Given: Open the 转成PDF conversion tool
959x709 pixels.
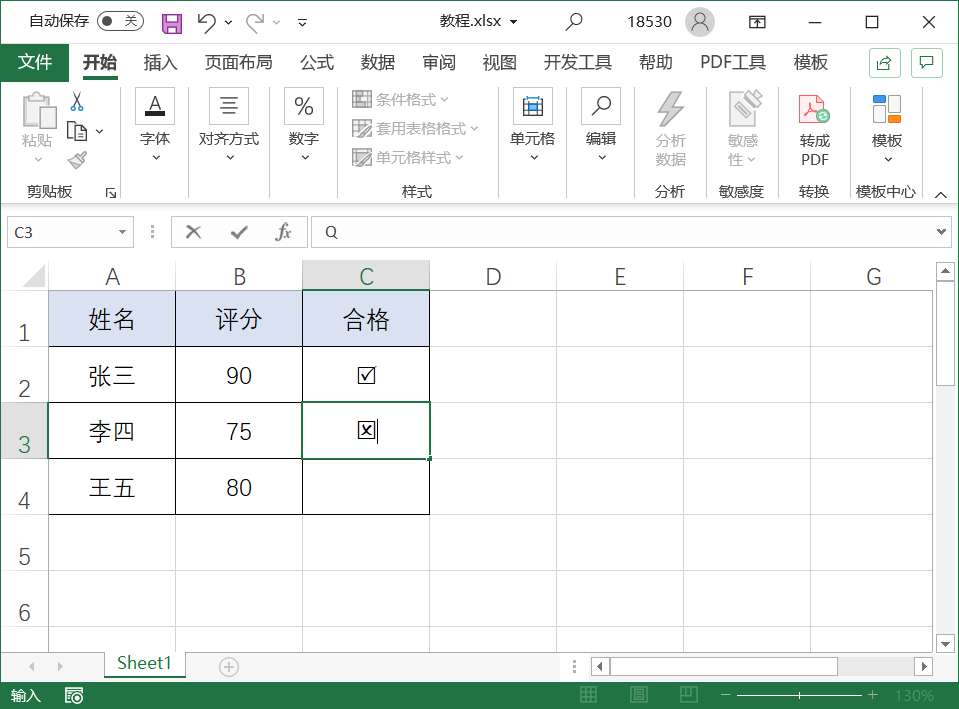Looking at the screenshot, I should point(813,128).
